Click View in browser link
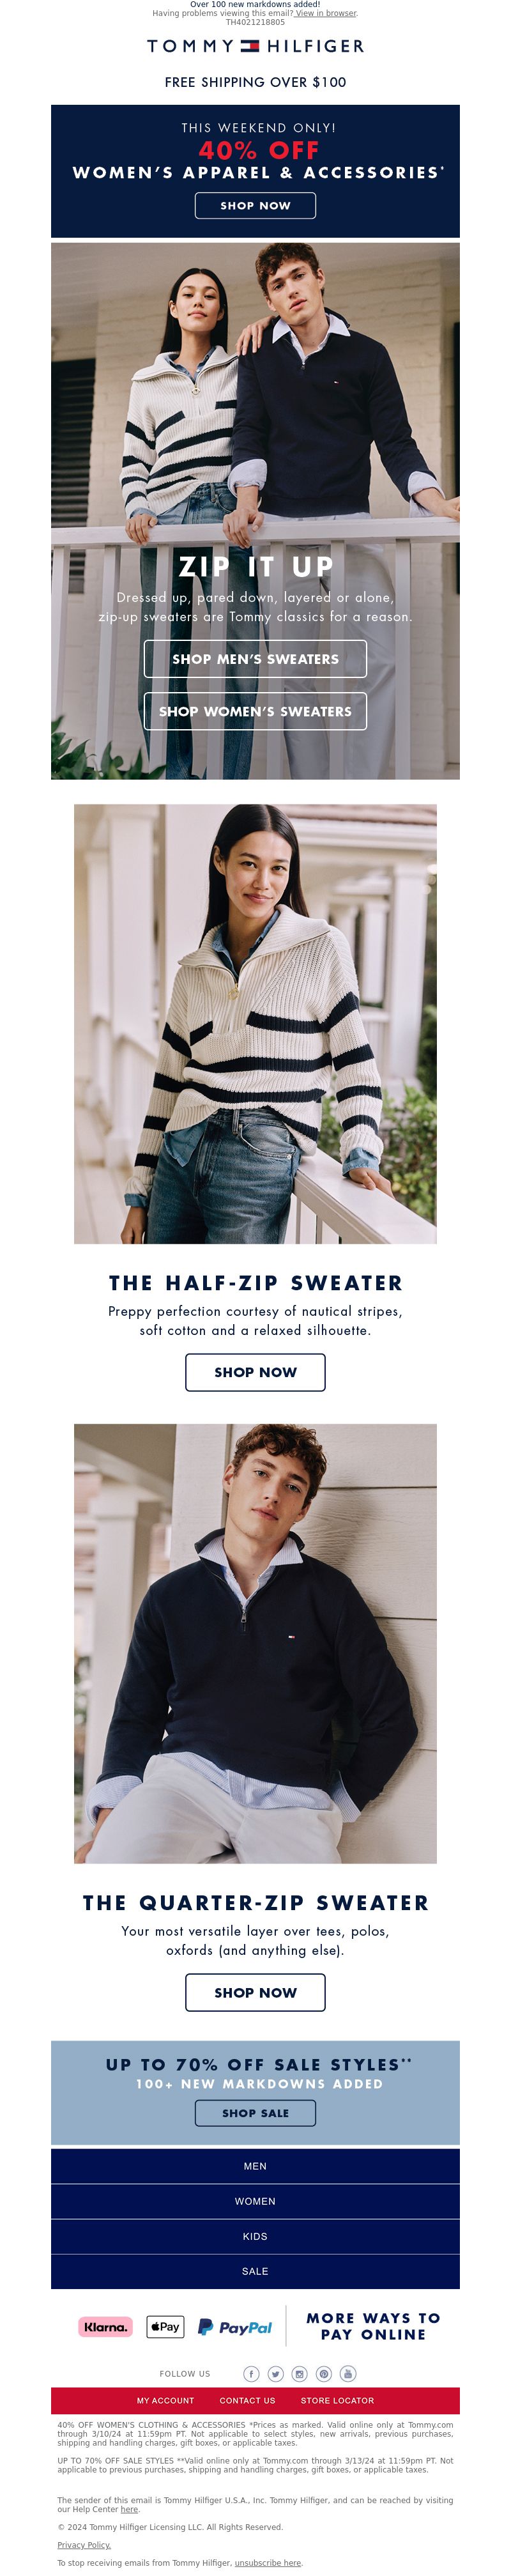The image size is (511, 2576). 326,13
